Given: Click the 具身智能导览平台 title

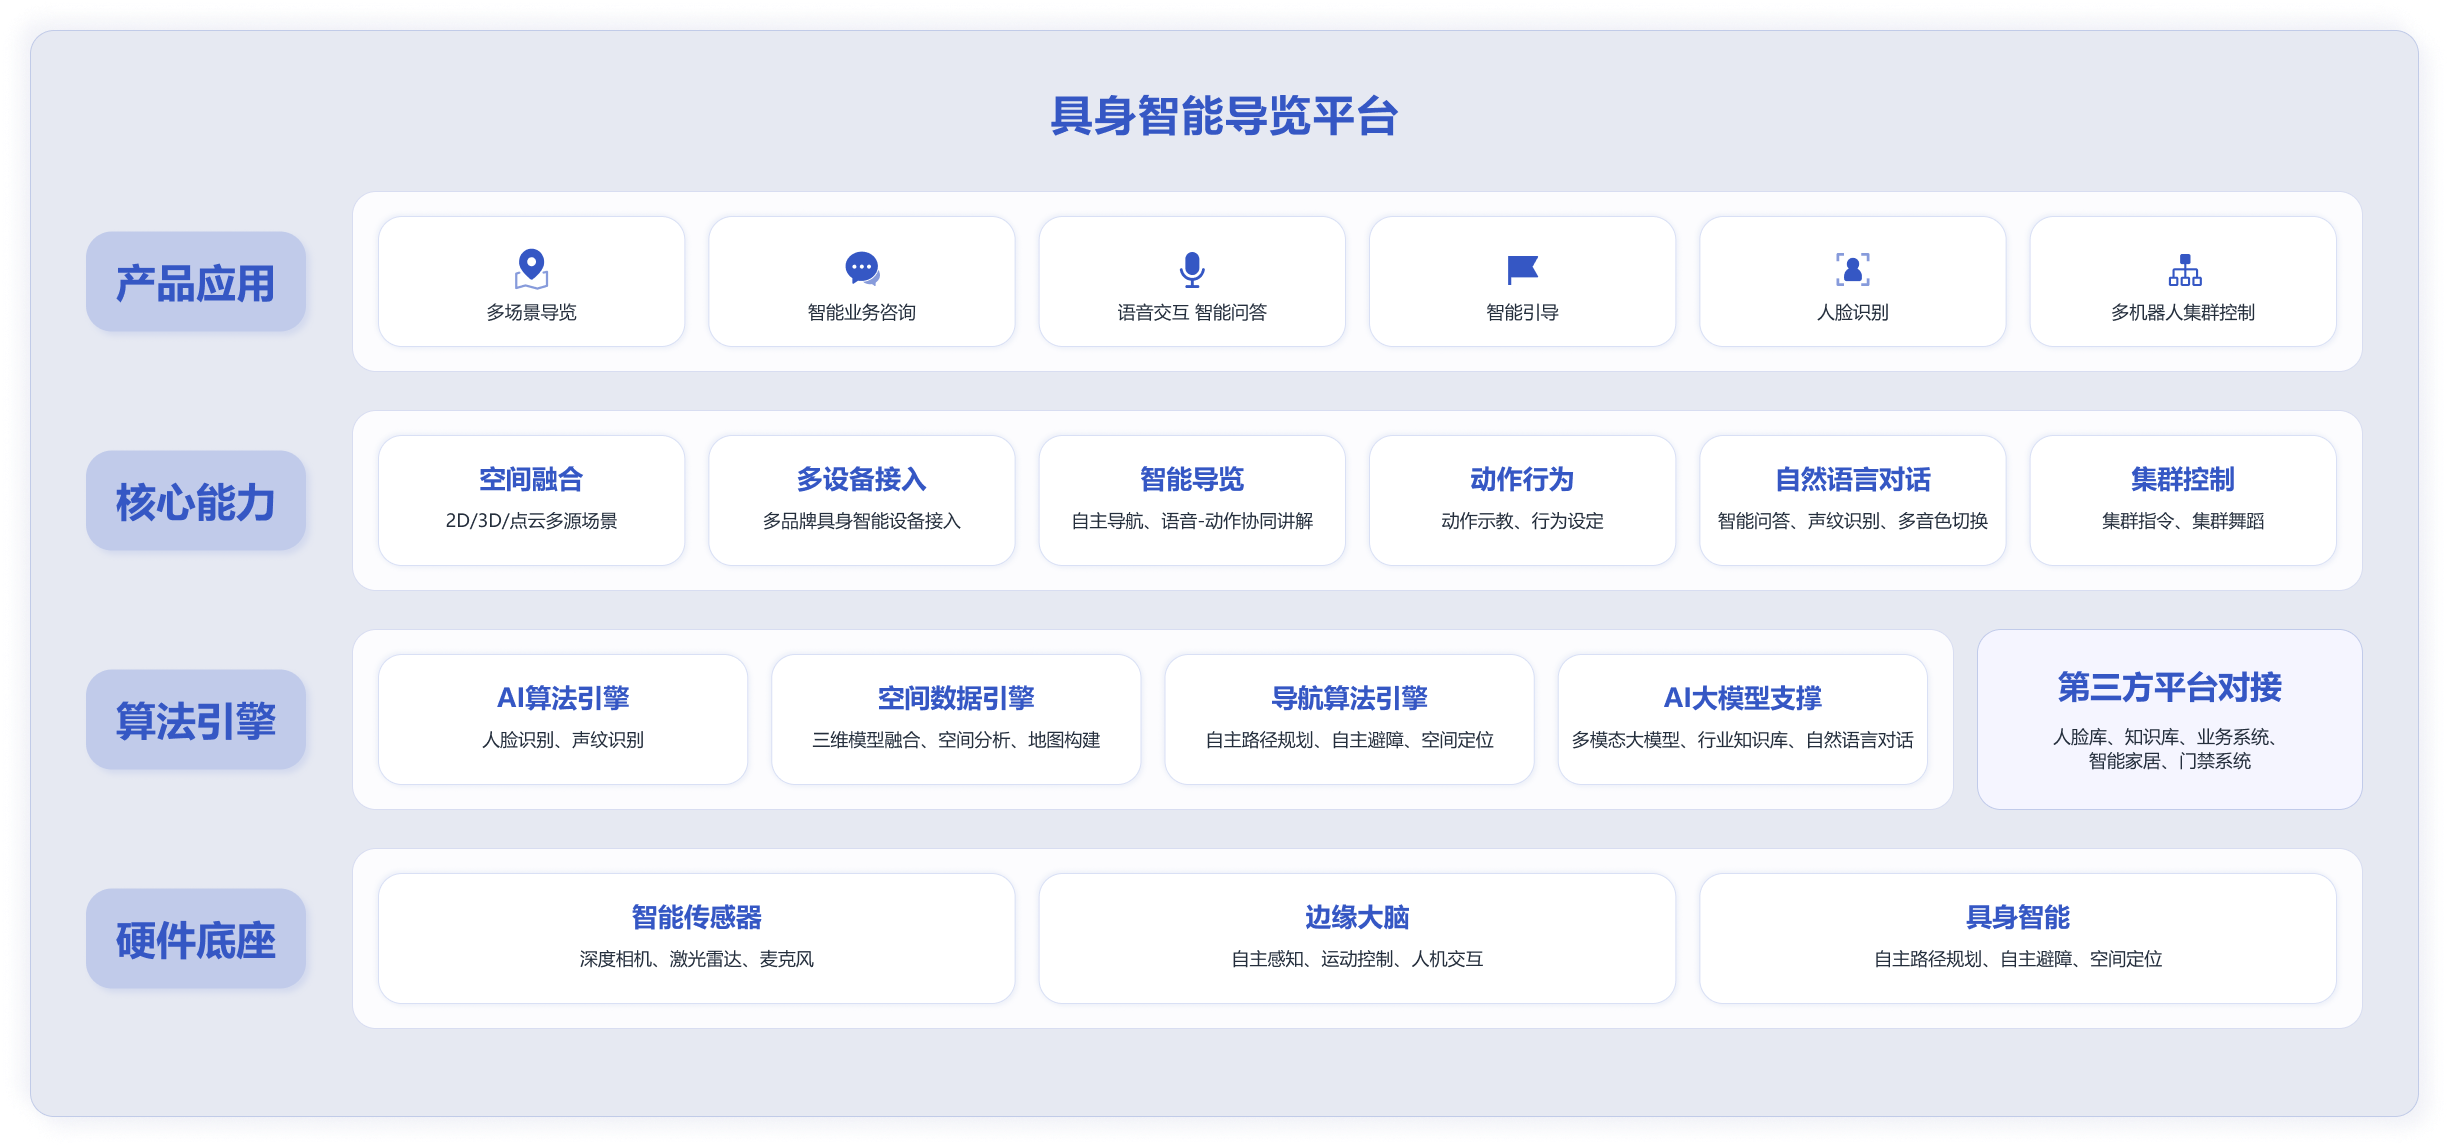Looking at the screenshot, I should coord(1224,116).
